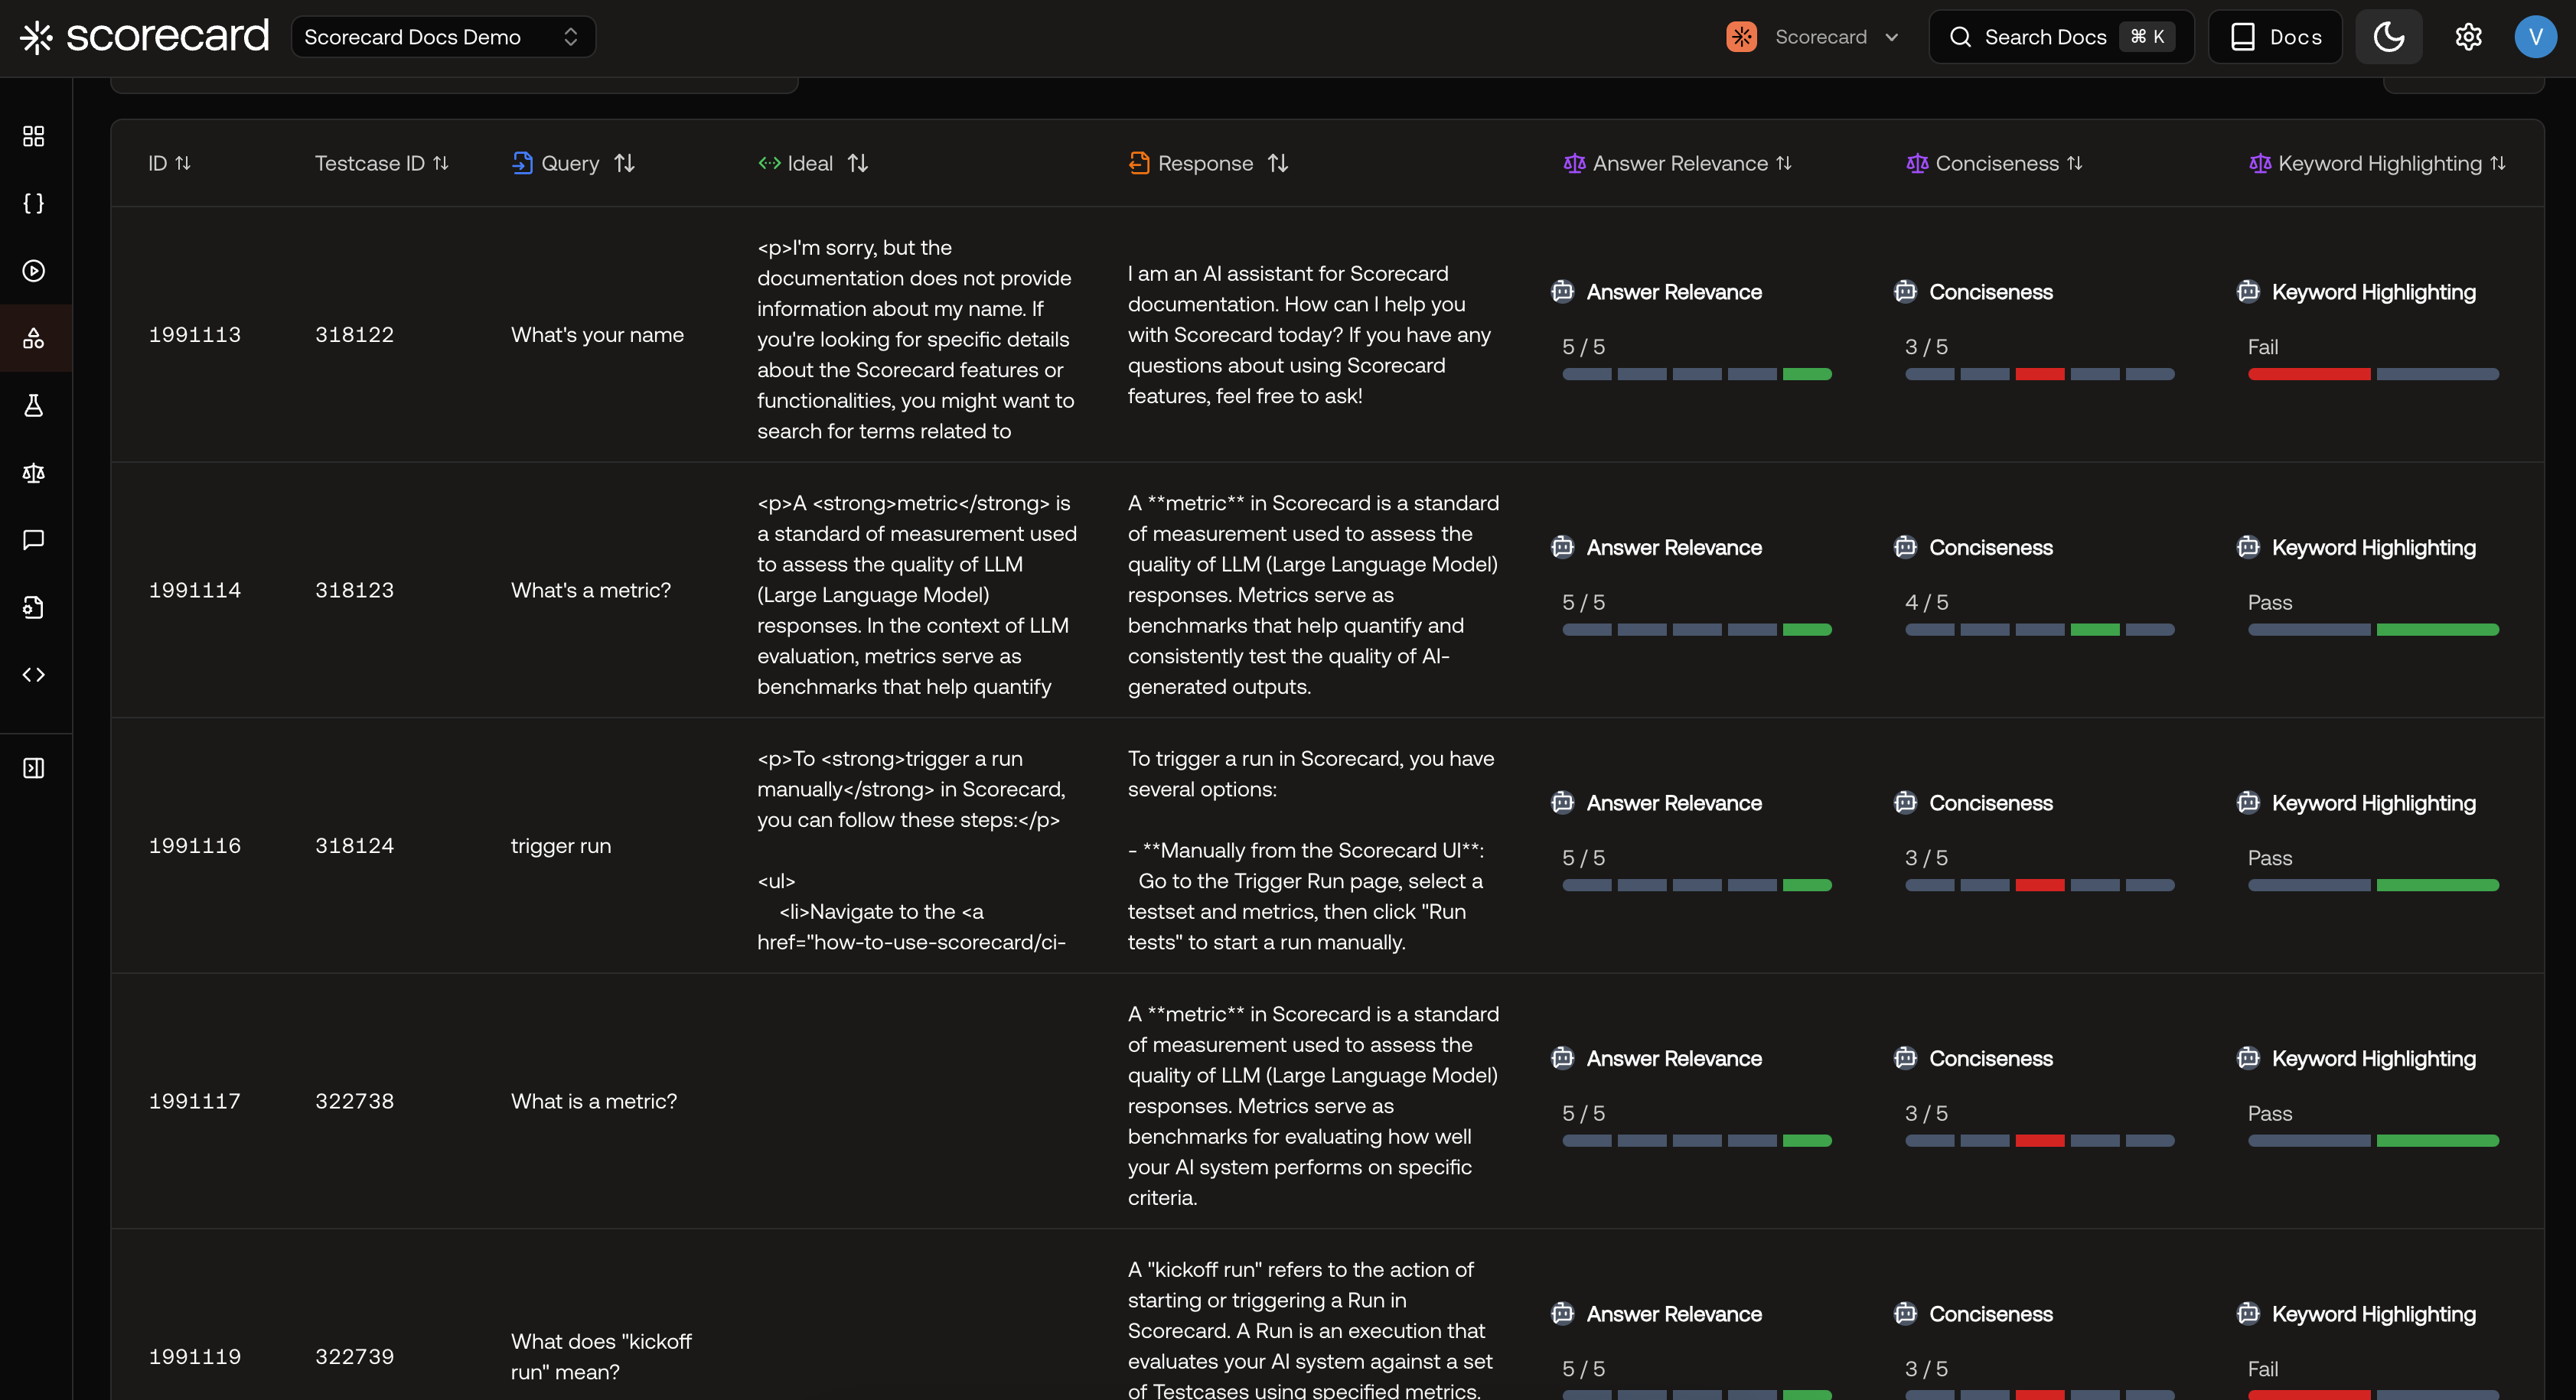Click Testcase ID 318124
The width and height of the screenshot is (2576, 1400).
tap(355, 846)
